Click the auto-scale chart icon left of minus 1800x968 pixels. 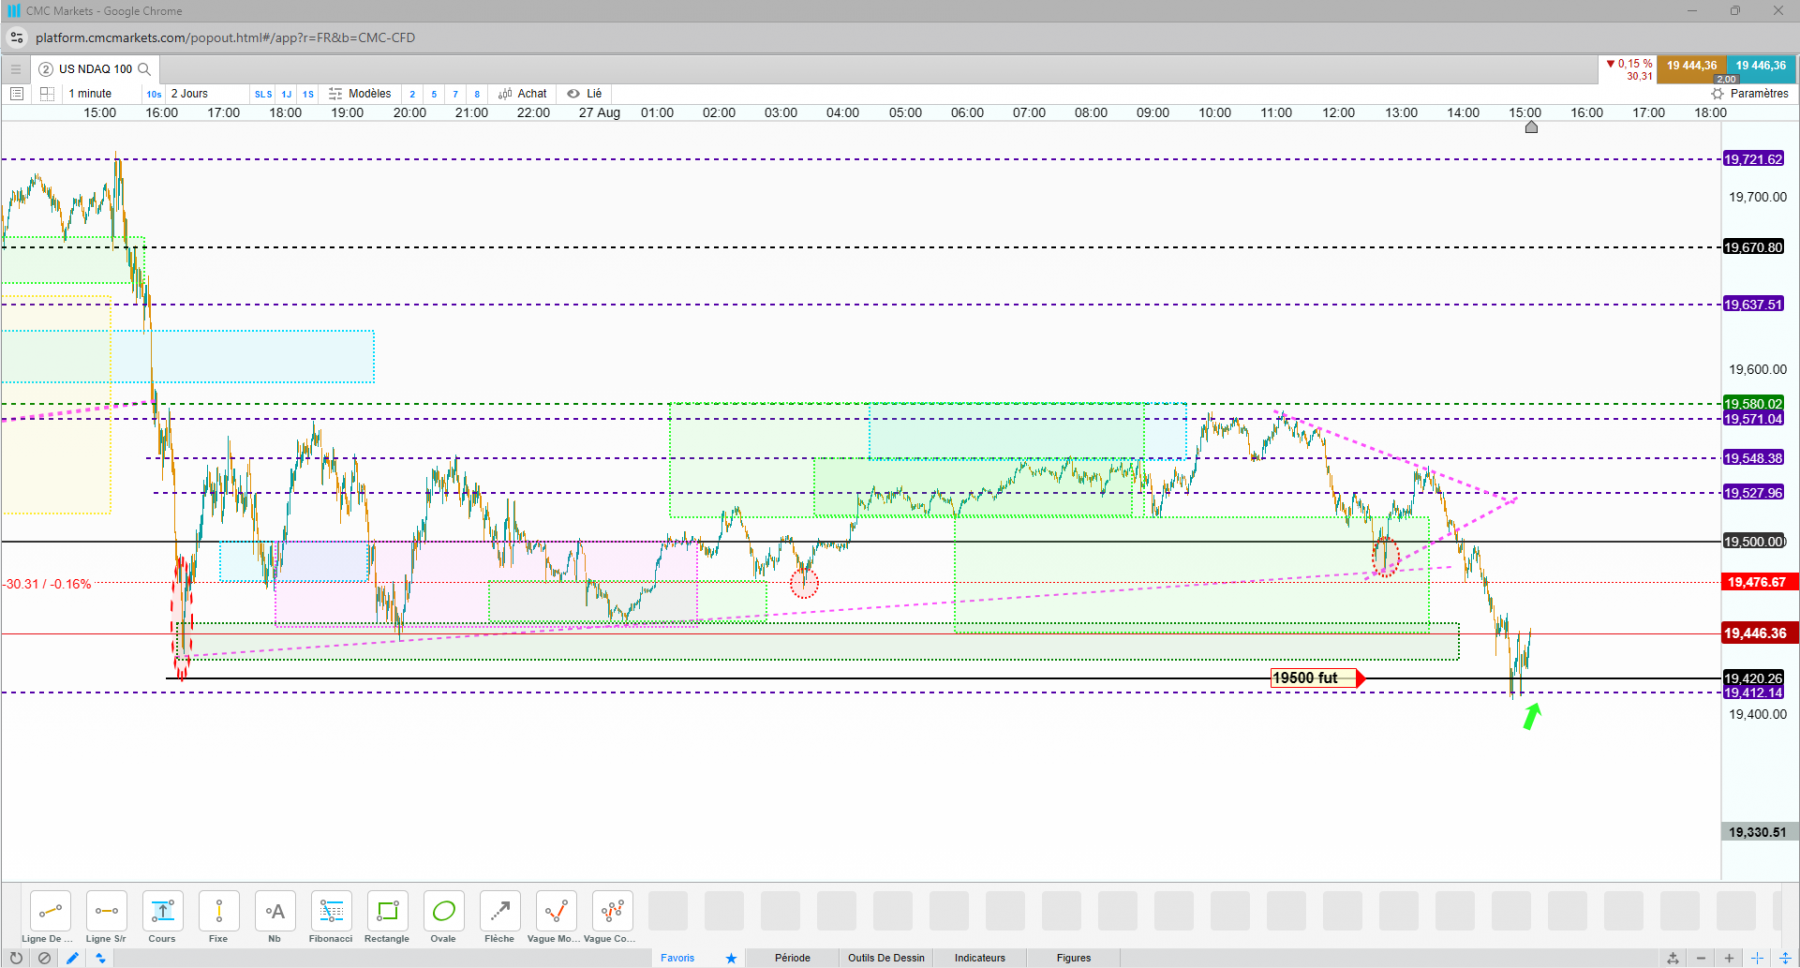pyautogui.click(x=1673, y=958)
